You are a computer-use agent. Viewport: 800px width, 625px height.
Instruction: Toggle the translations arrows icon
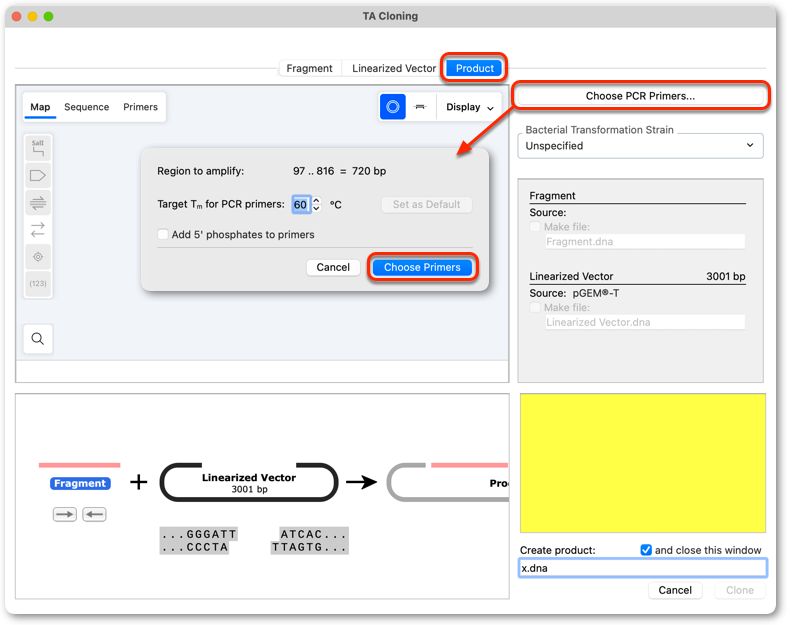click(x=38, y=230)
